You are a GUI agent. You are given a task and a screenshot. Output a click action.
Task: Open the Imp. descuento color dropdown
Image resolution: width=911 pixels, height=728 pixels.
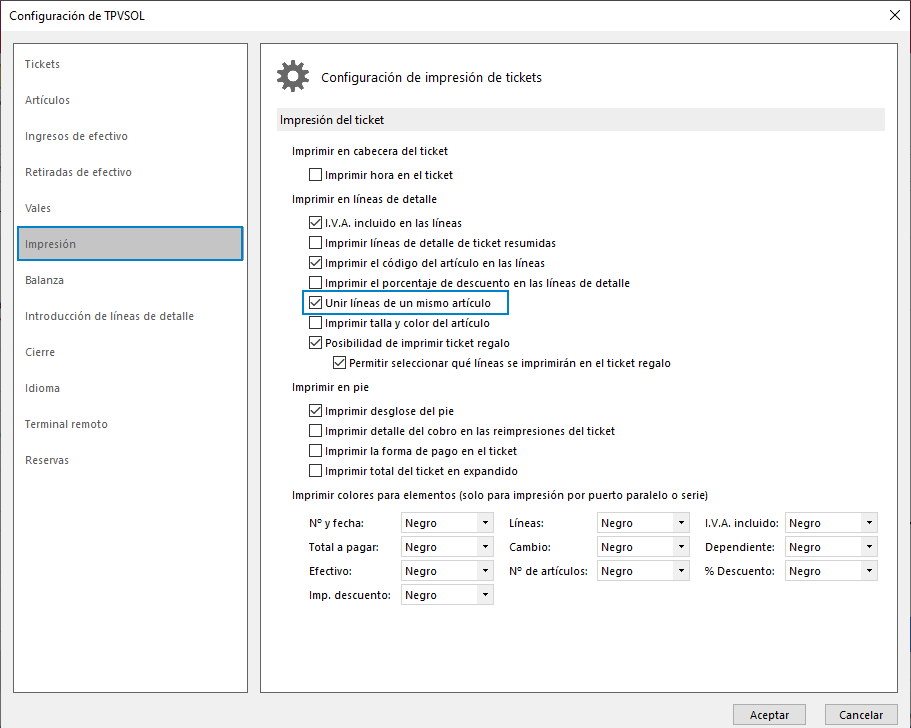point(447,595)
